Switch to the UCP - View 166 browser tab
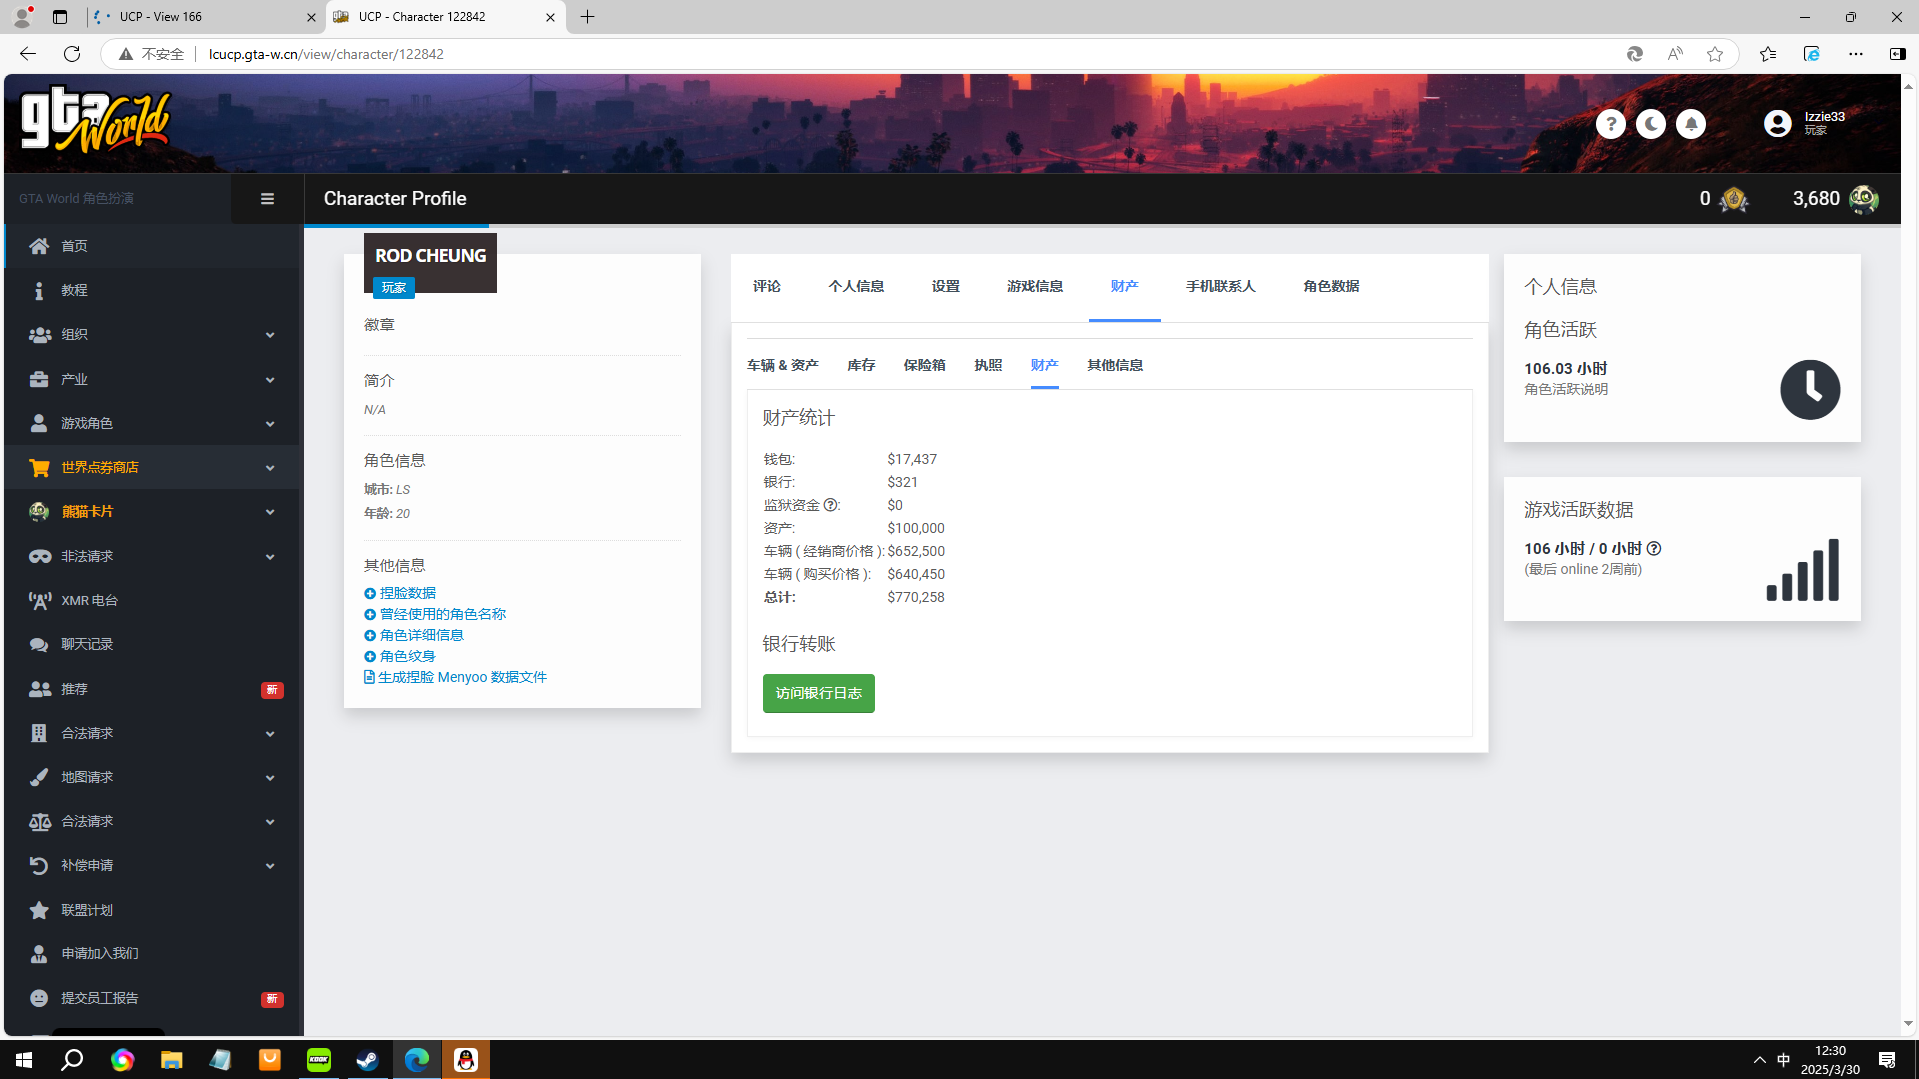This screenshot has height=1079, width=1919. pyautogui.click(x=205, y=17)
